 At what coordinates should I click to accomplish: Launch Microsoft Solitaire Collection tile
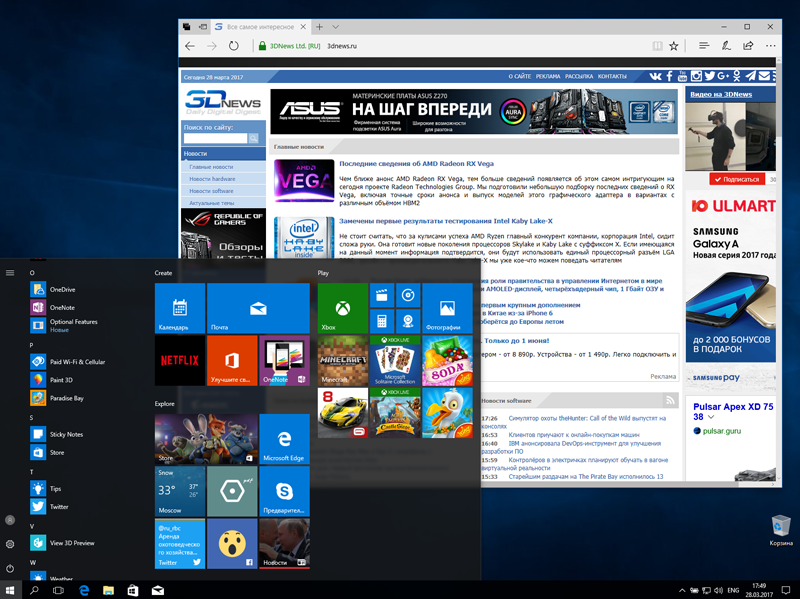pyautogui.click(x=395, y=360)
